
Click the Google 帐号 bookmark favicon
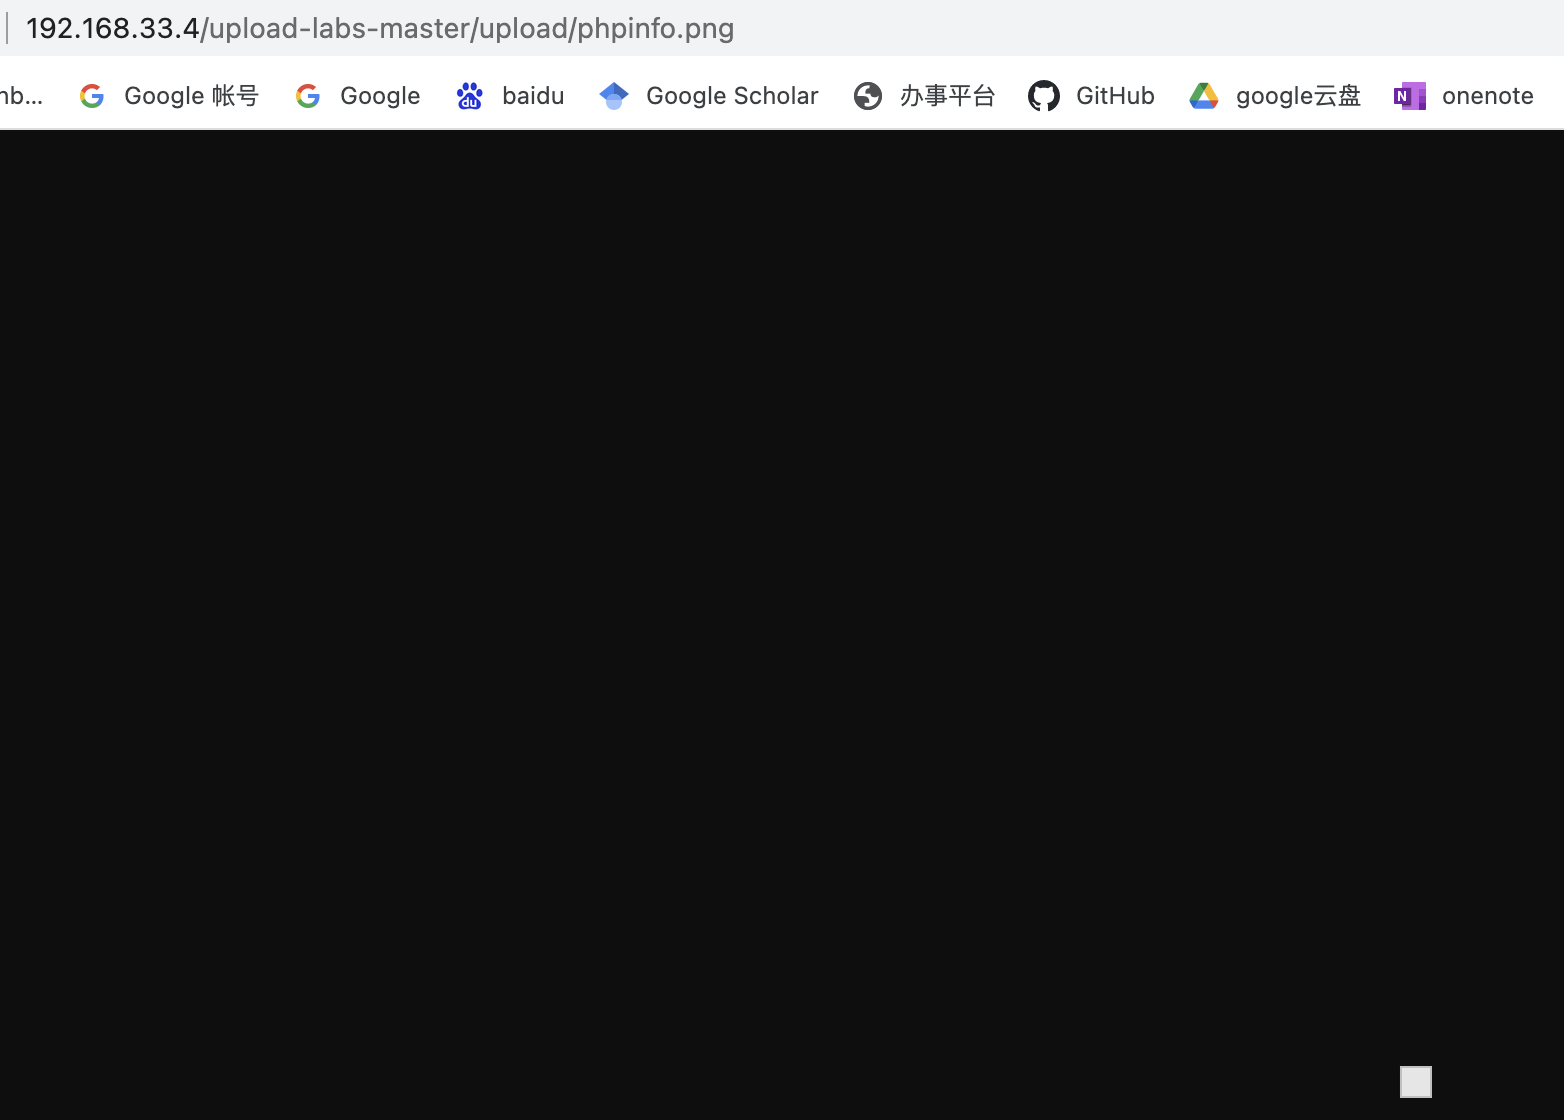pyautogui.click(x=92, y=96)
